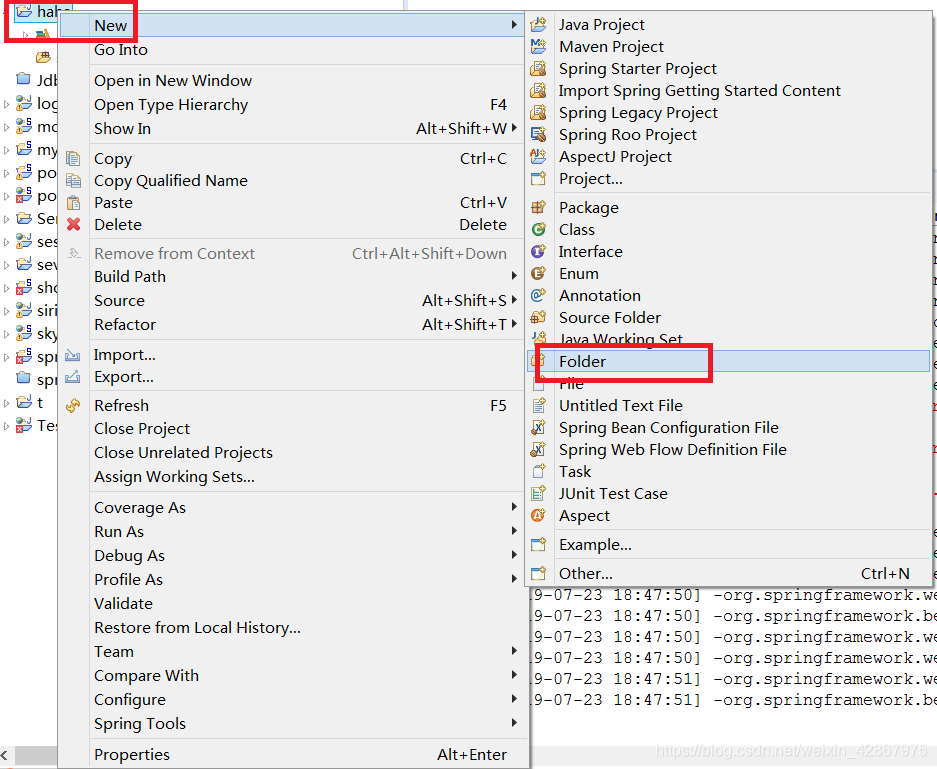Select Project... in New submenu
The width and height of the screenshot is (937, 769).
click(x=728, y=179)
